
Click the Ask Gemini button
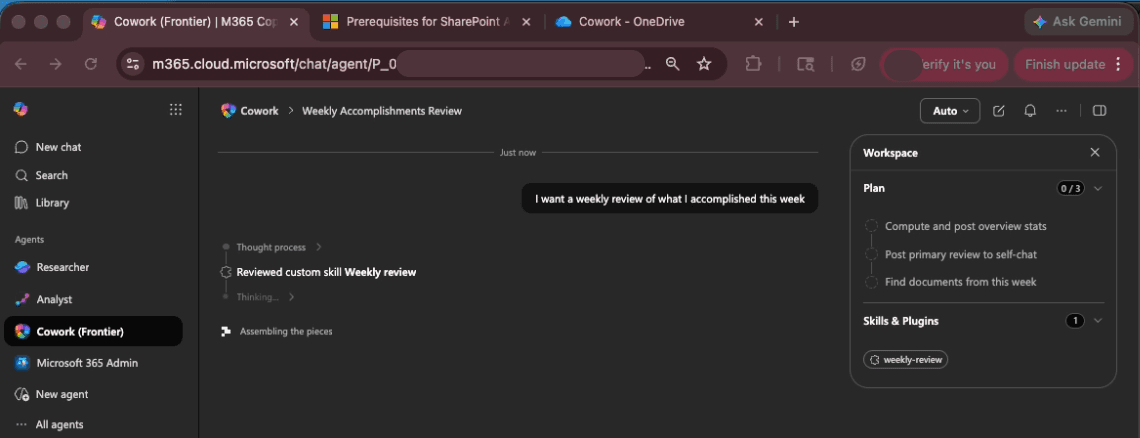click(x=1078, y=22)
